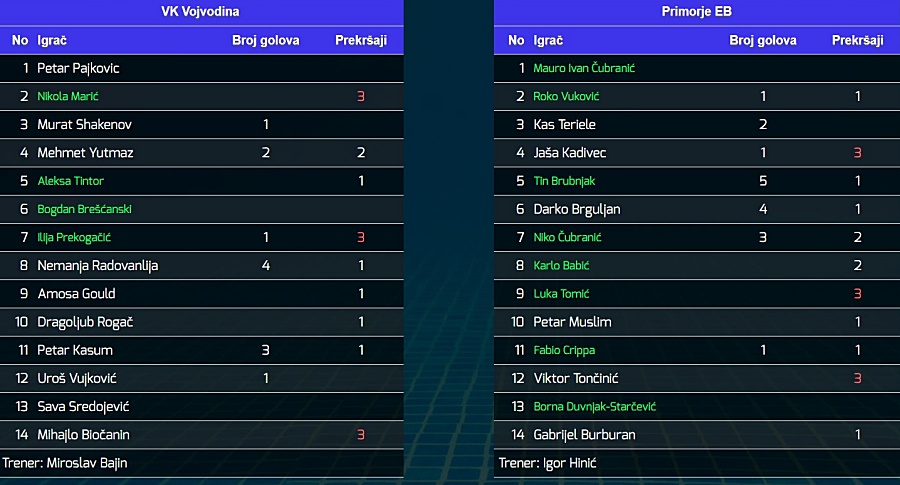
Task: Click the VK Vojvodina team header
Action: 200,11
